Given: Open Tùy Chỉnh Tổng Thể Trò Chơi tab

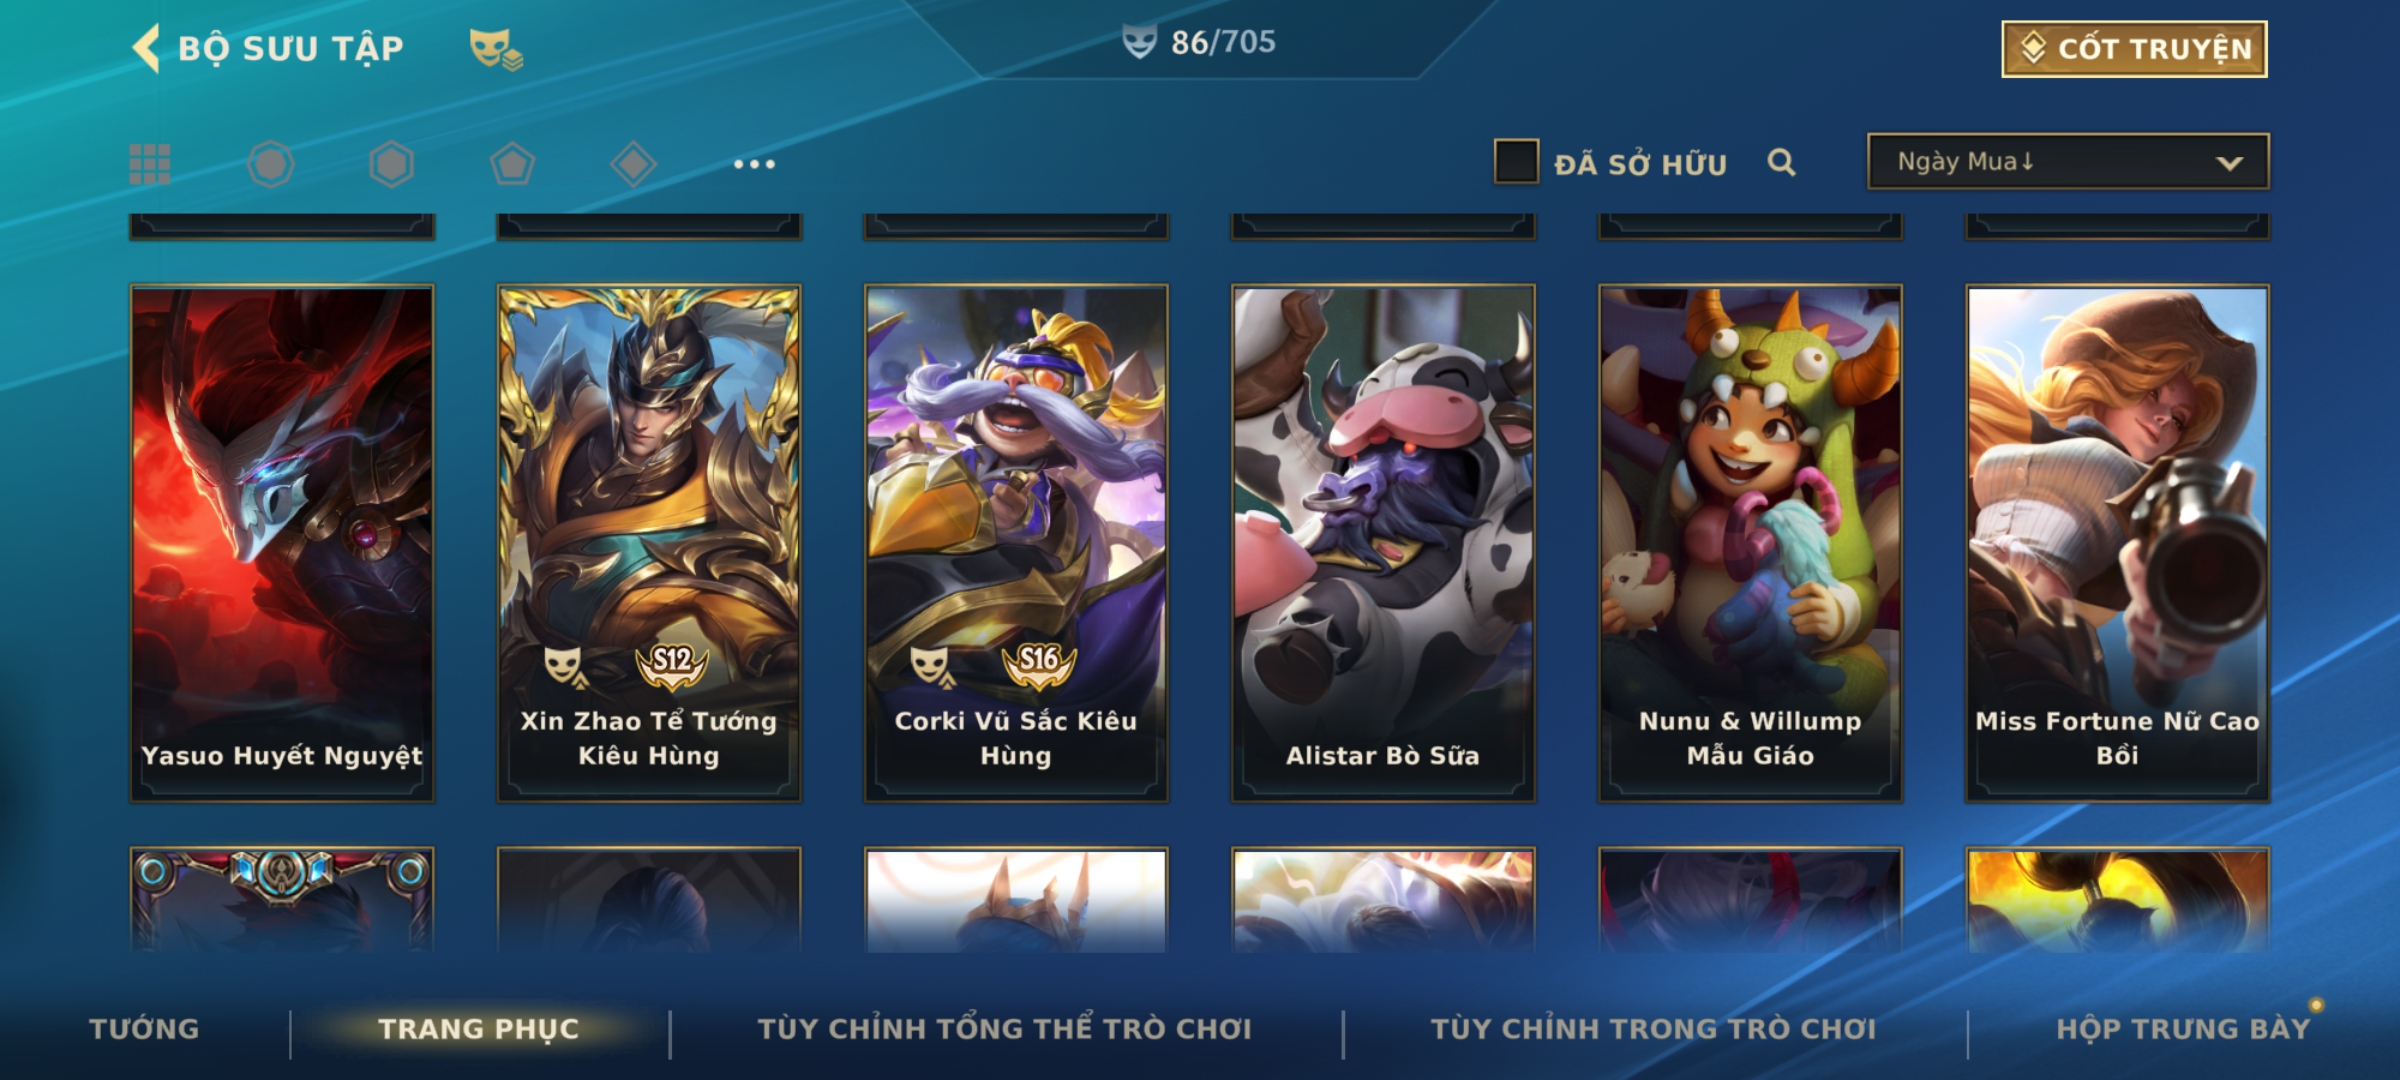Looking at the screenshot, I should coord(1005,1029).
